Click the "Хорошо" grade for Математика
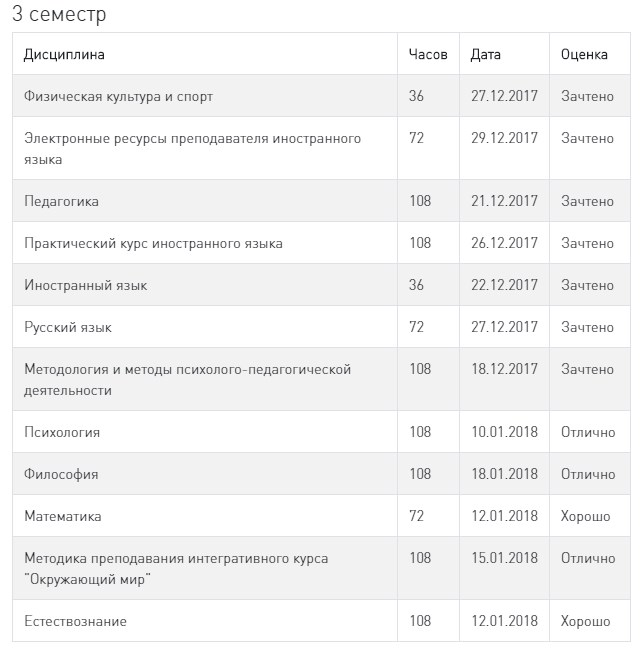This screenshot has height=649, width=641. click(585, 516)
